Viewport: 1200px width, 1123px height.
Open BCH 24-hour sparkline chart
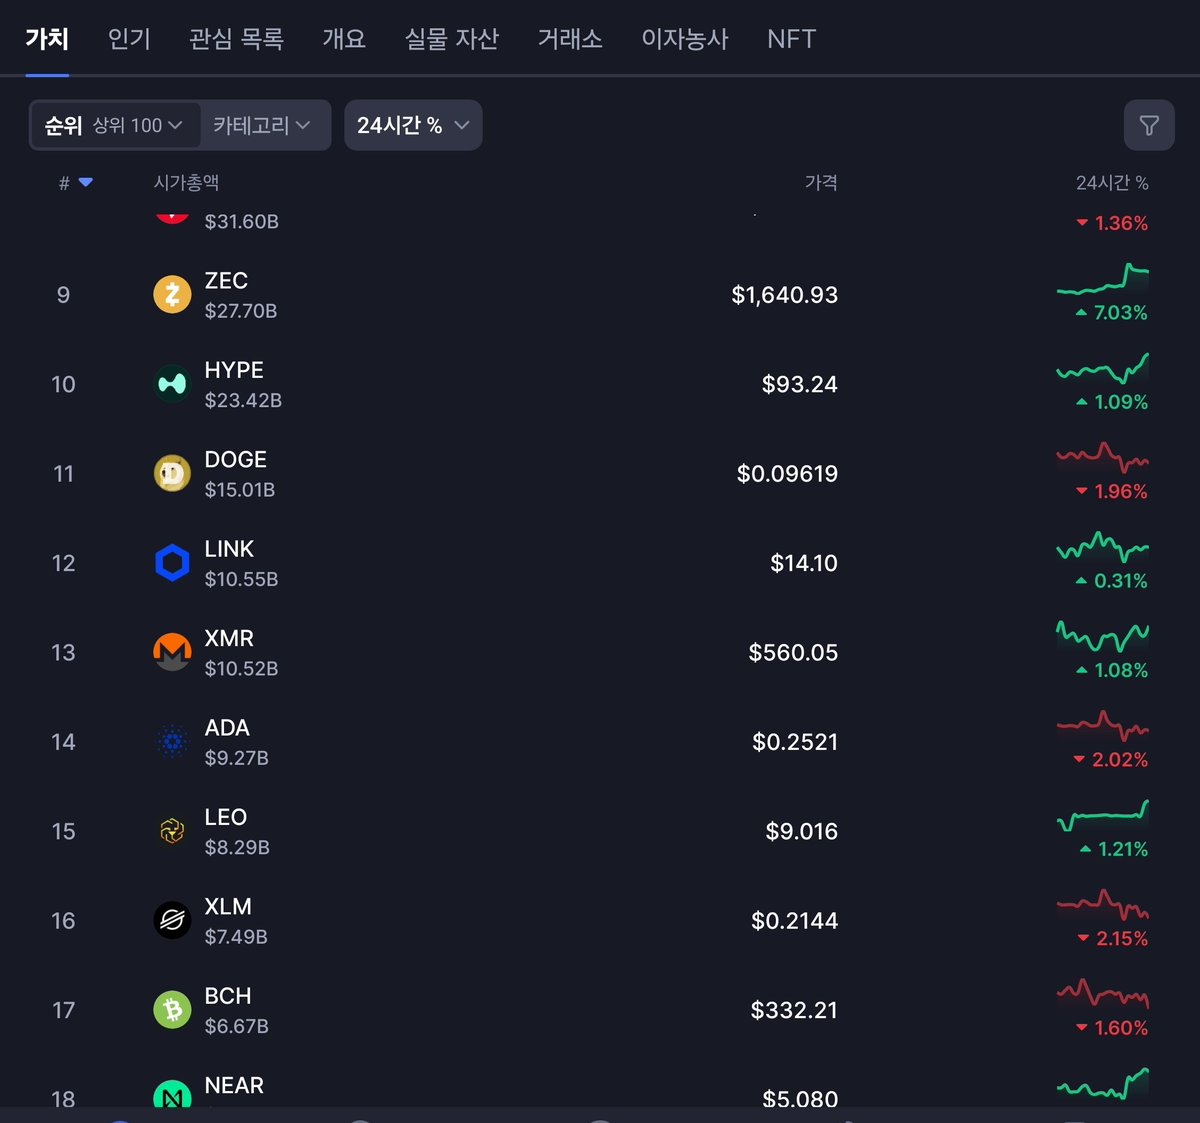pos(1103,994)
